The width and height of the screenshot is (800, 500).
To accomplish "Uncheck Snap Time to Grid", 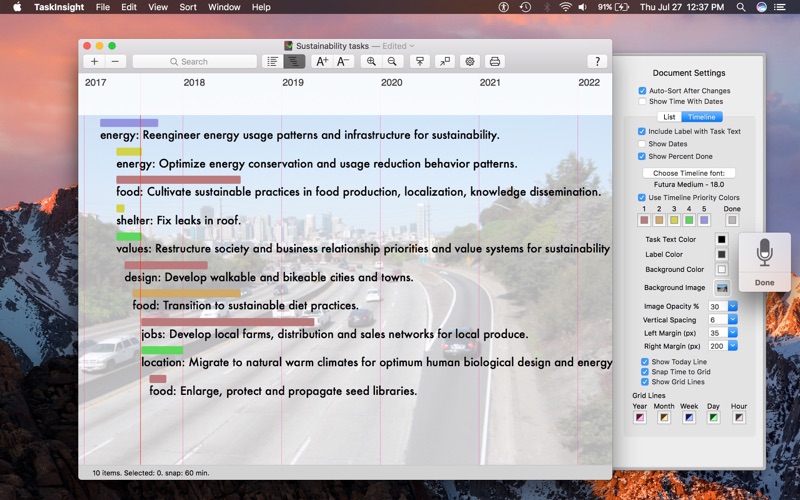I will [x=645, y=372].
